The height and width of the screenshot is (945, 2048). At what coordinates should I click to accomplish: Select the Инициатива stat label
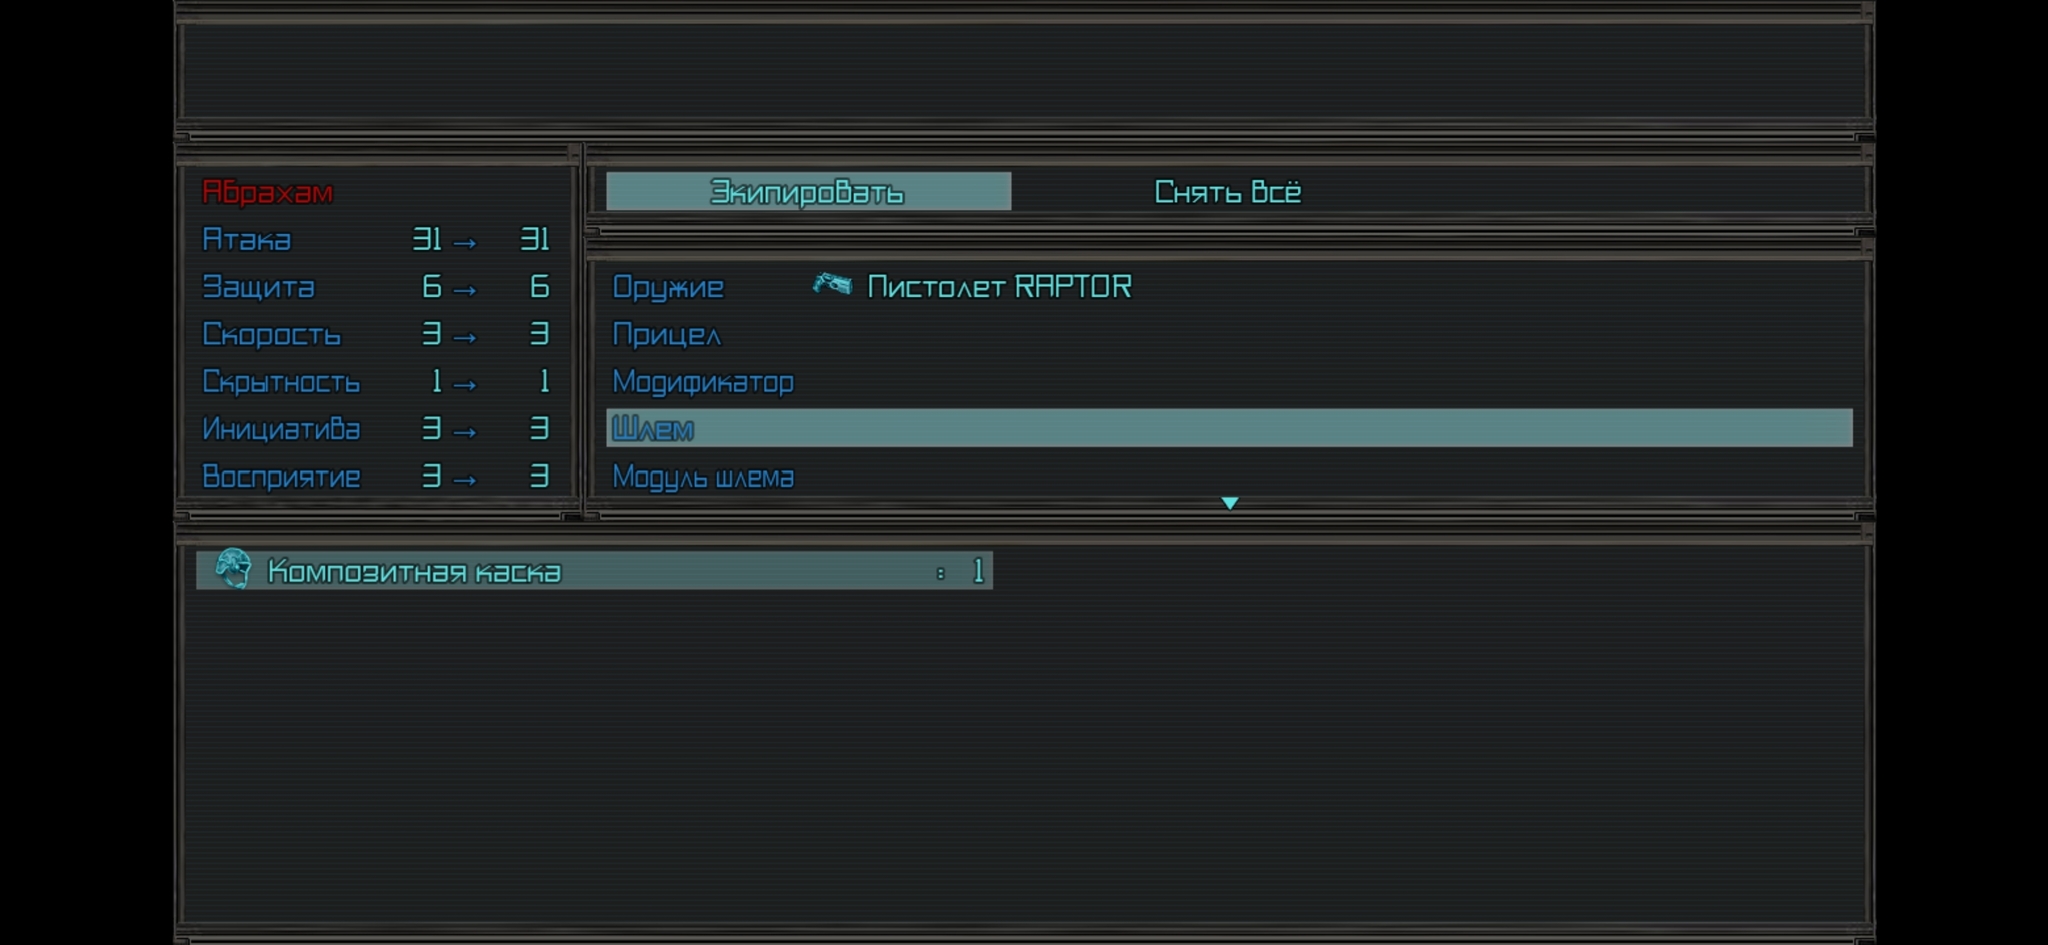(x=280, y=429)
